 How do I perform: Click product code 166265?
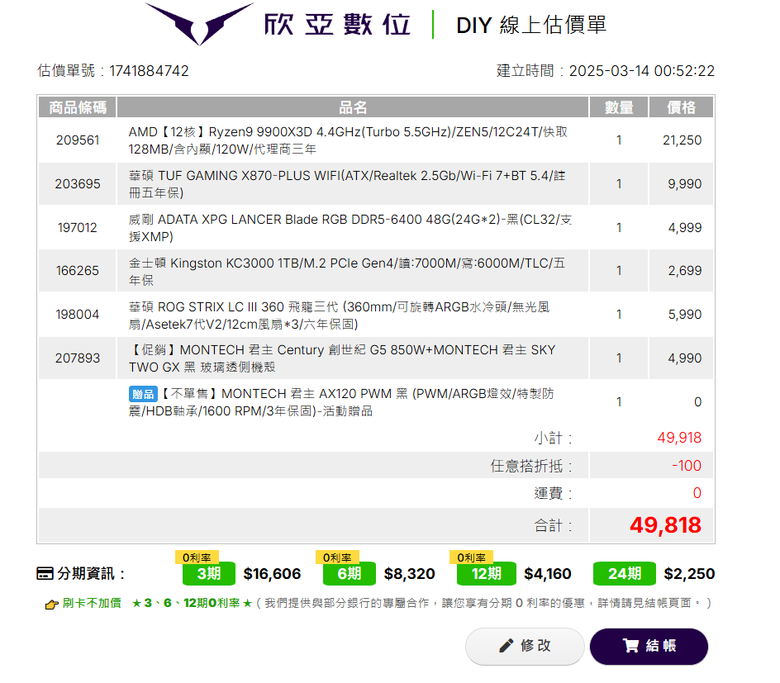click(78, 271)
